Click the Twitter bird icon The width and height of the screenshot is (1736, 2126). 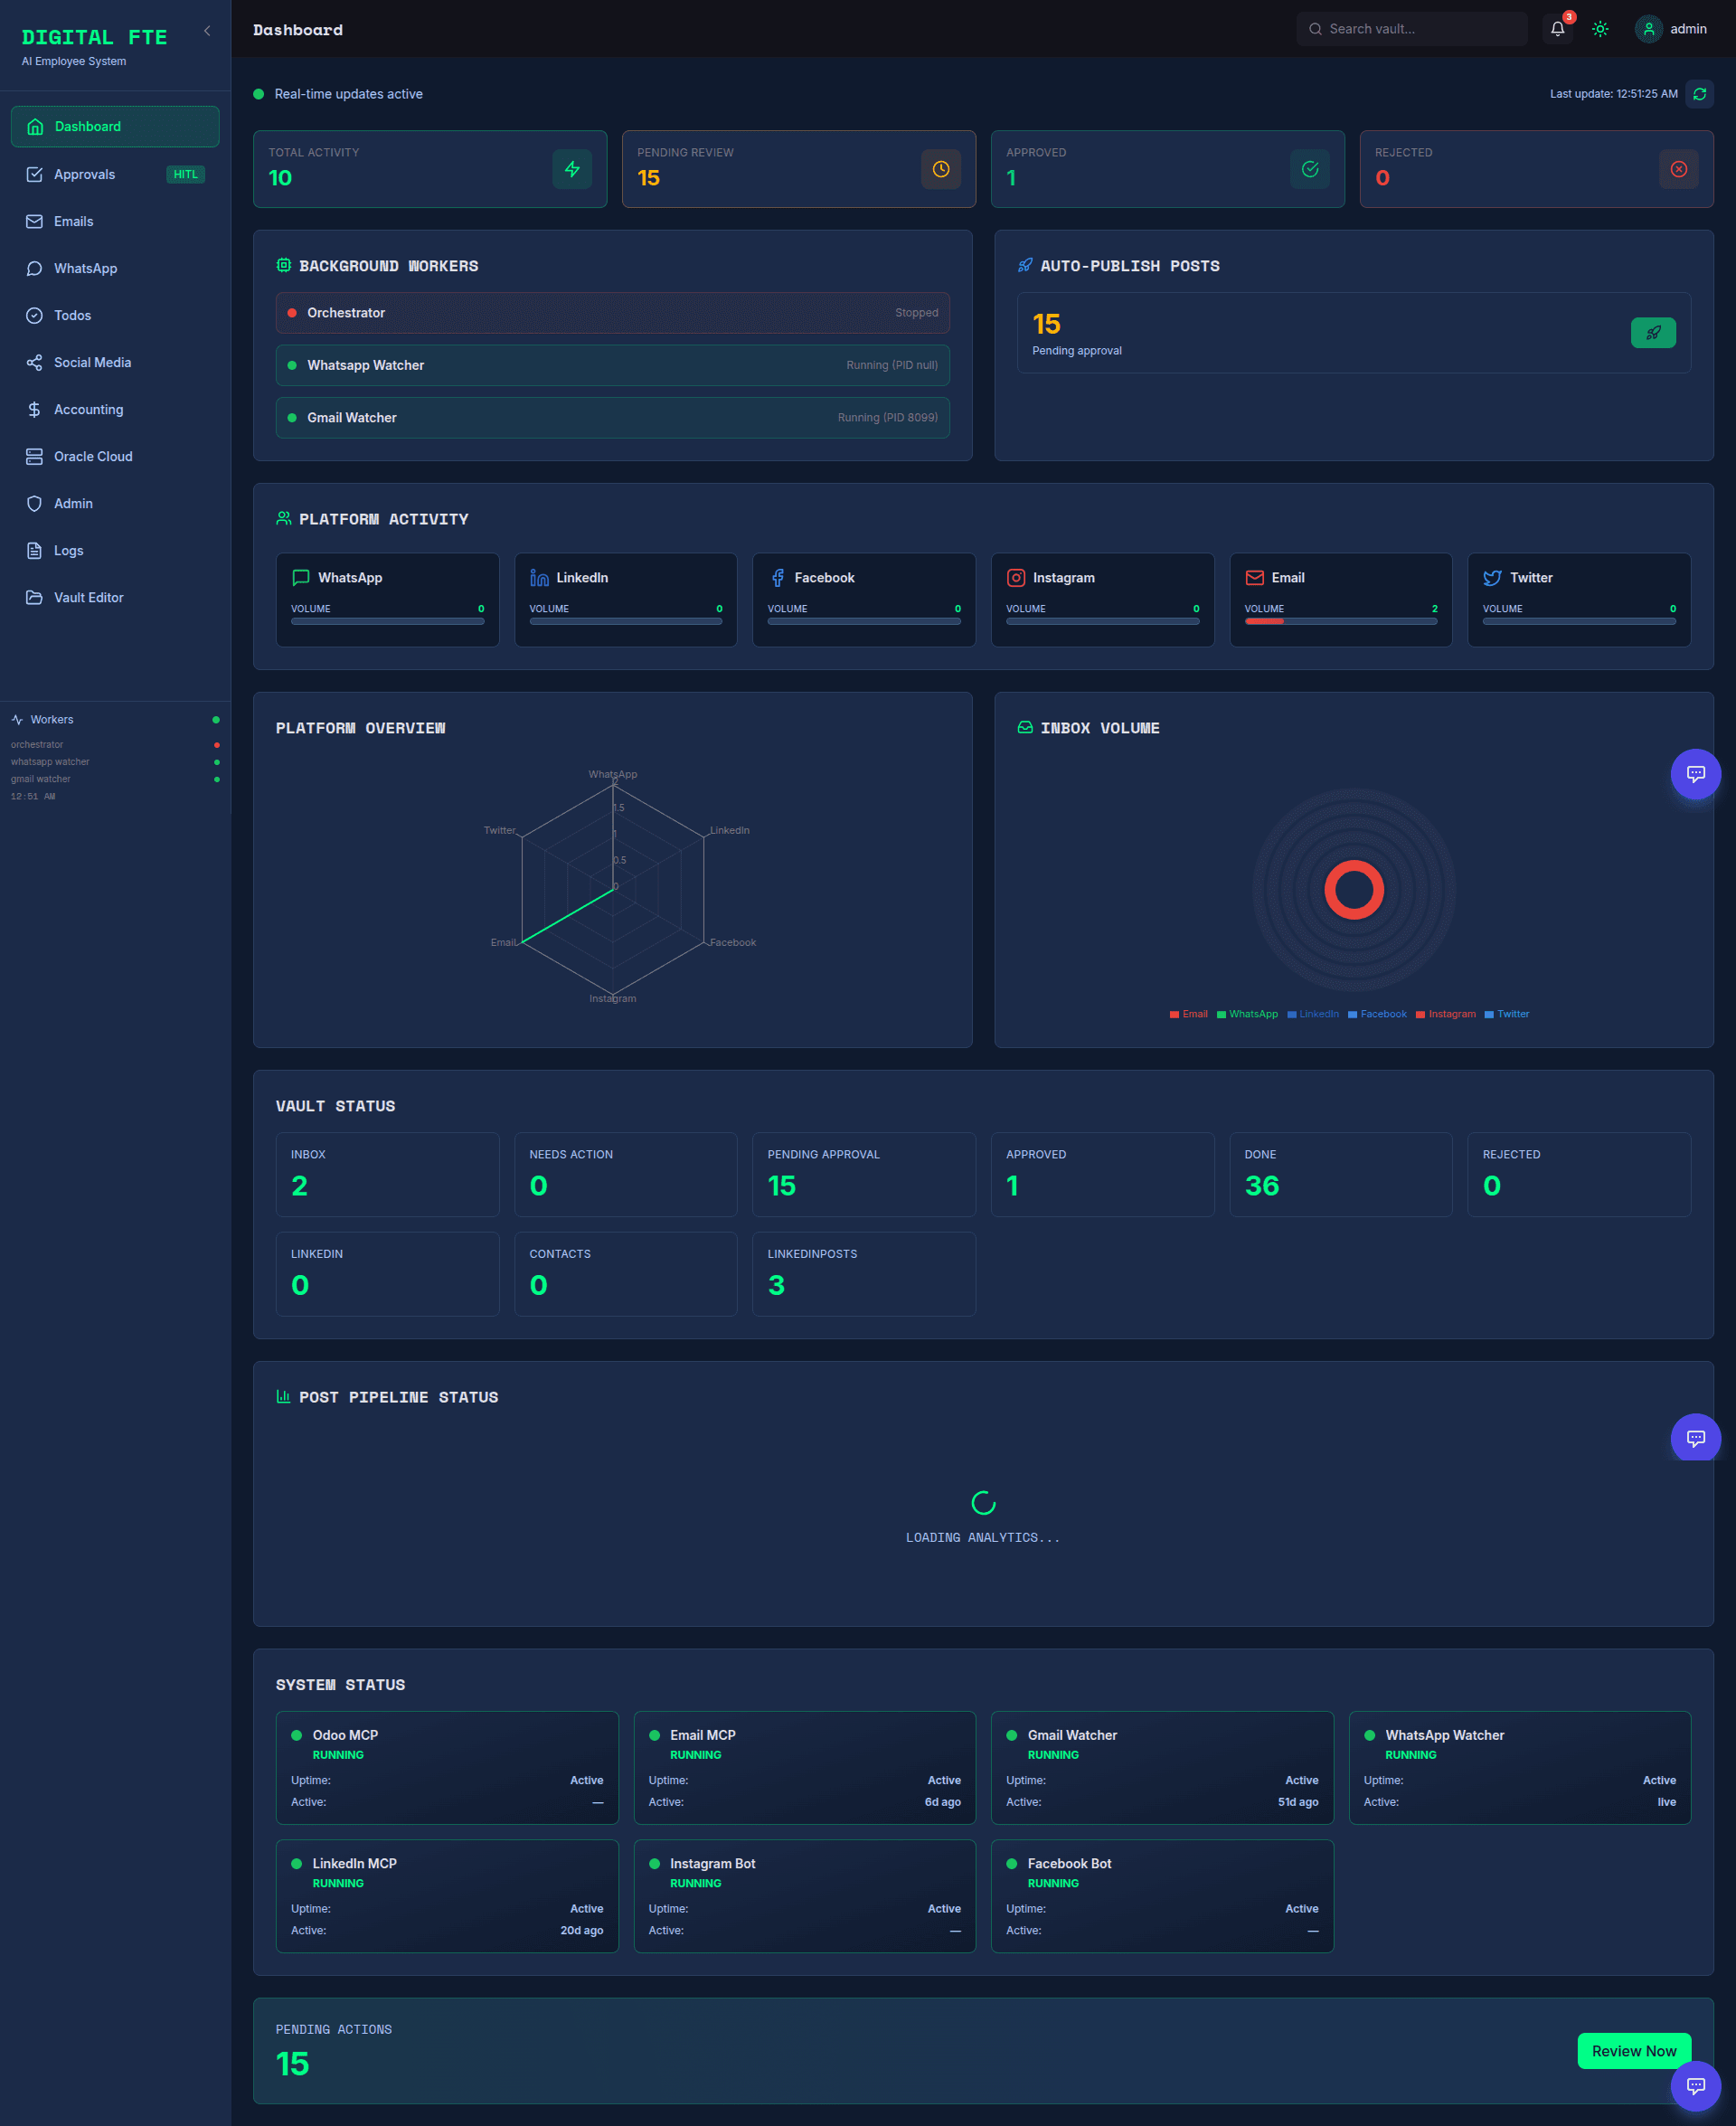[1492, 578]
